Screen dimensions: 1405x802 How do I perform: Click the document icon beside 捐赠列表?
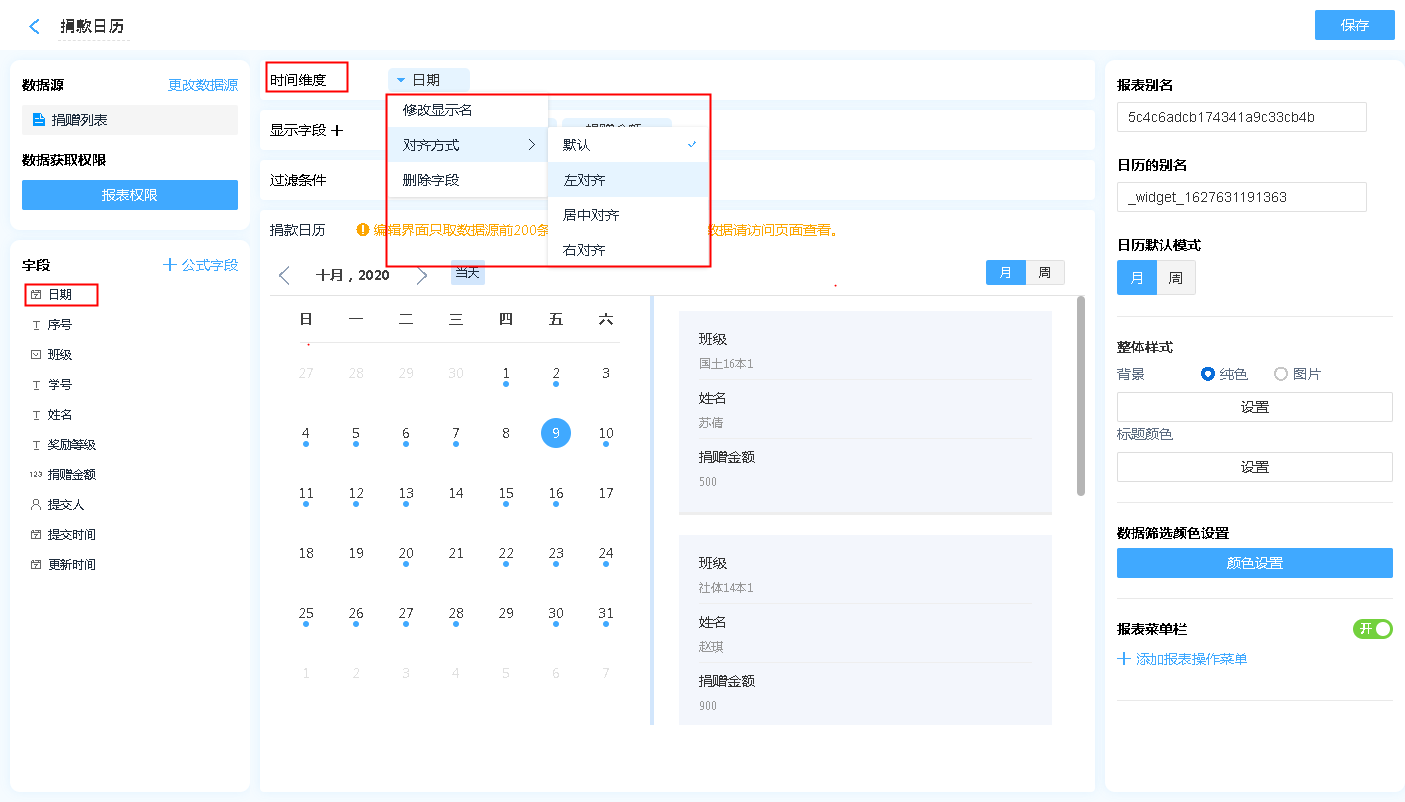click(38, 120)
